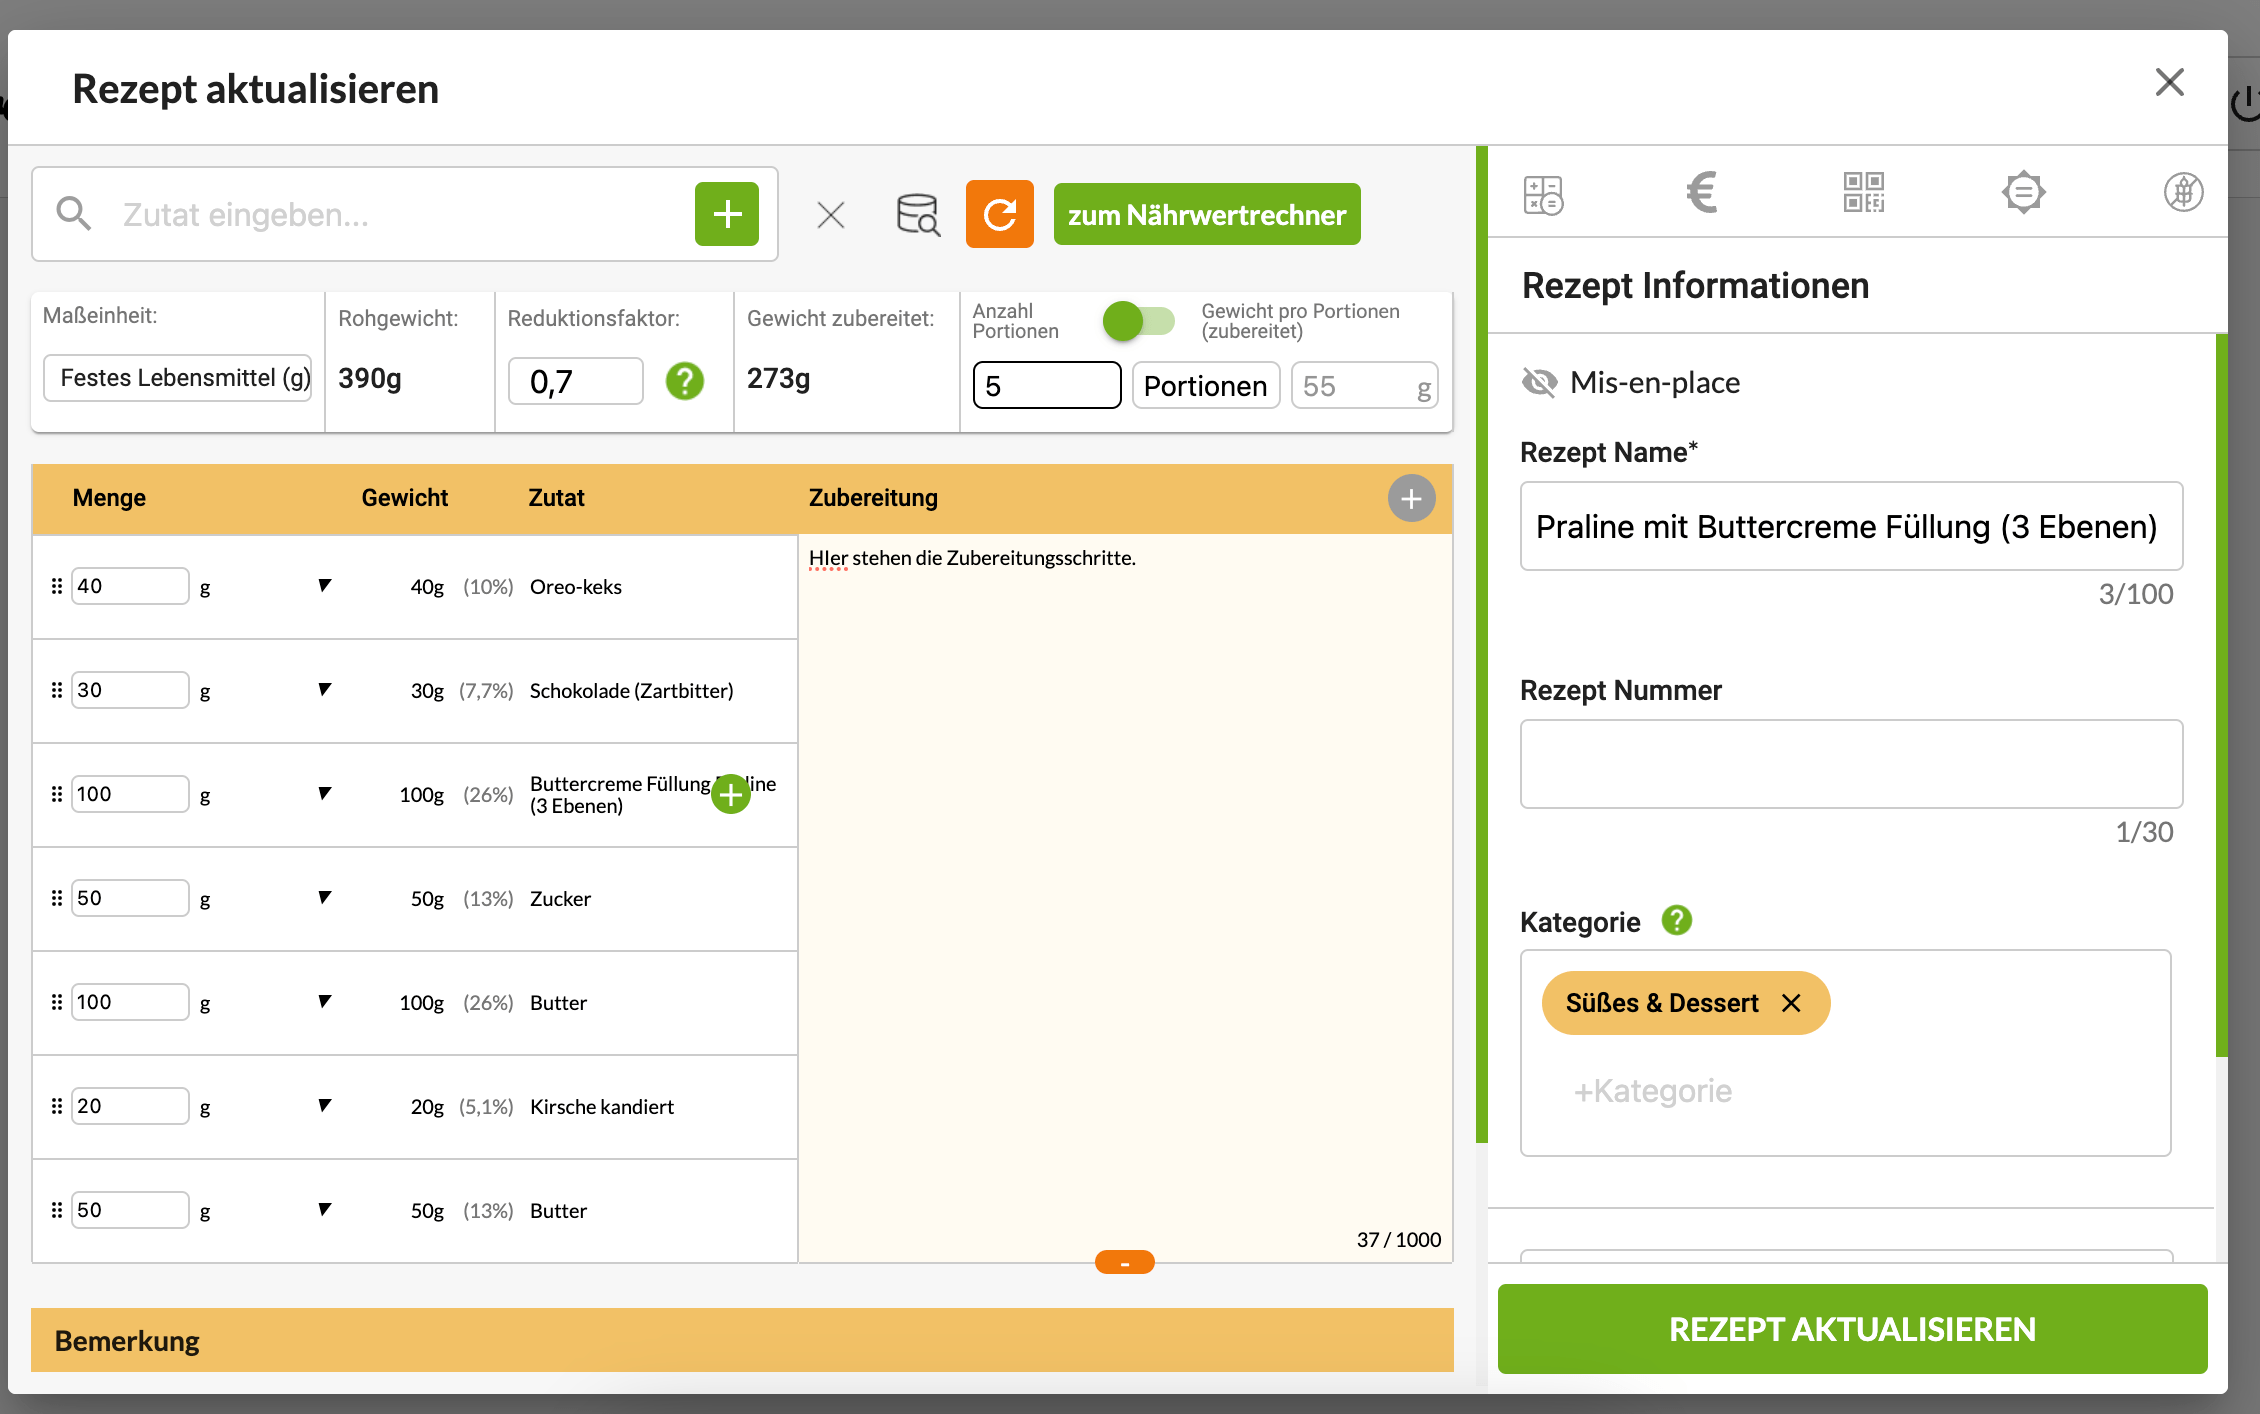Grab the drag handle of Buttercreme Füllung row

(57, 794)
